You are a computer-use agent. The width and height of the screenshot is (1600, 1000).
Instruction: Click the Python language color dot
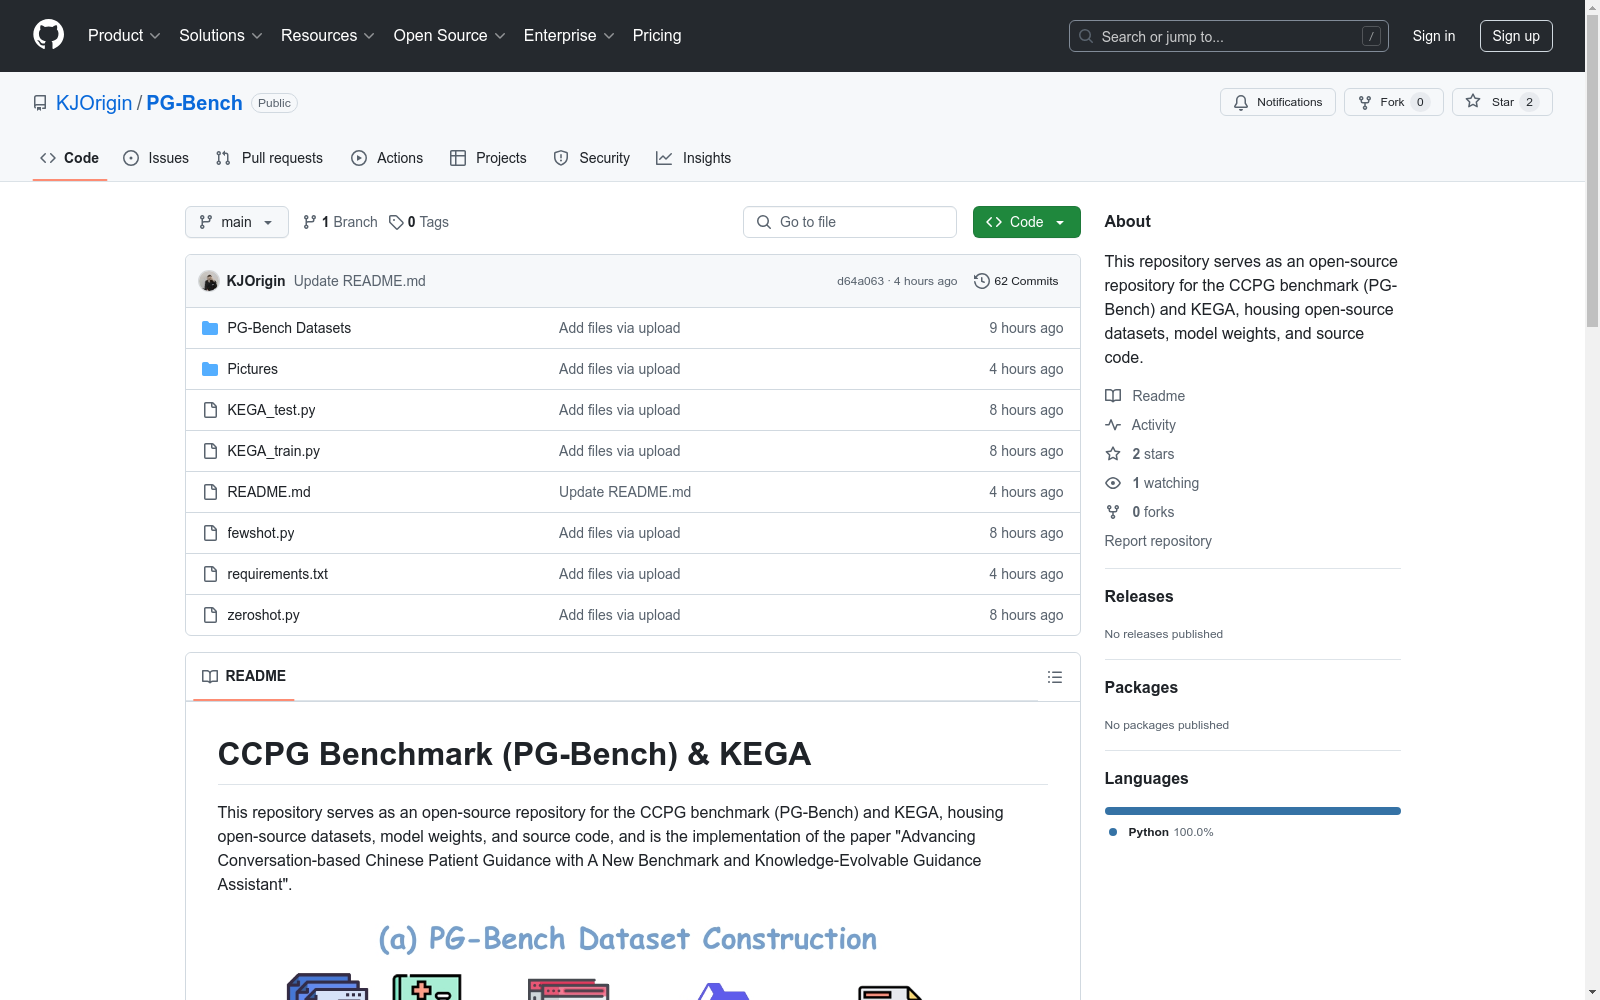pos(1113,832)
